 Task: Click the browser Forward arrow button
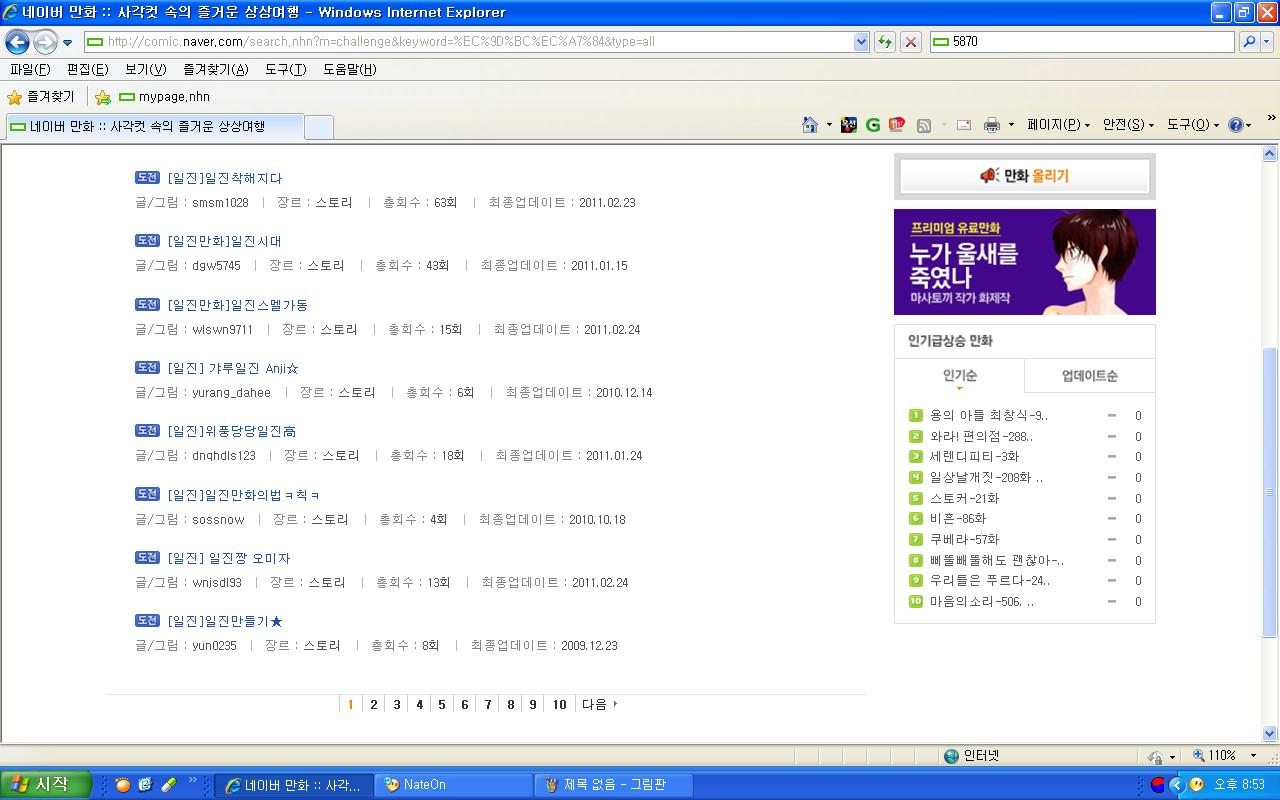point(45,42)
